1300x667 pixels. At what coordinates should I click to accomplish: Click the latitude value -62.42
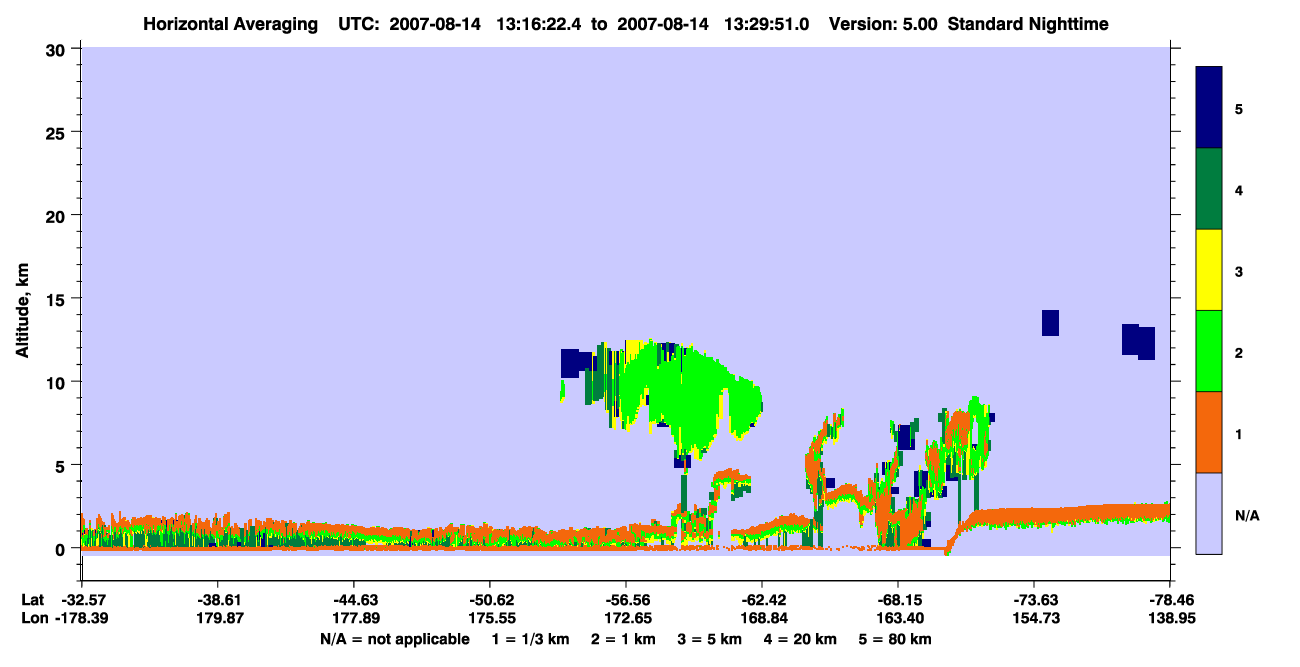tap(762, 600)
